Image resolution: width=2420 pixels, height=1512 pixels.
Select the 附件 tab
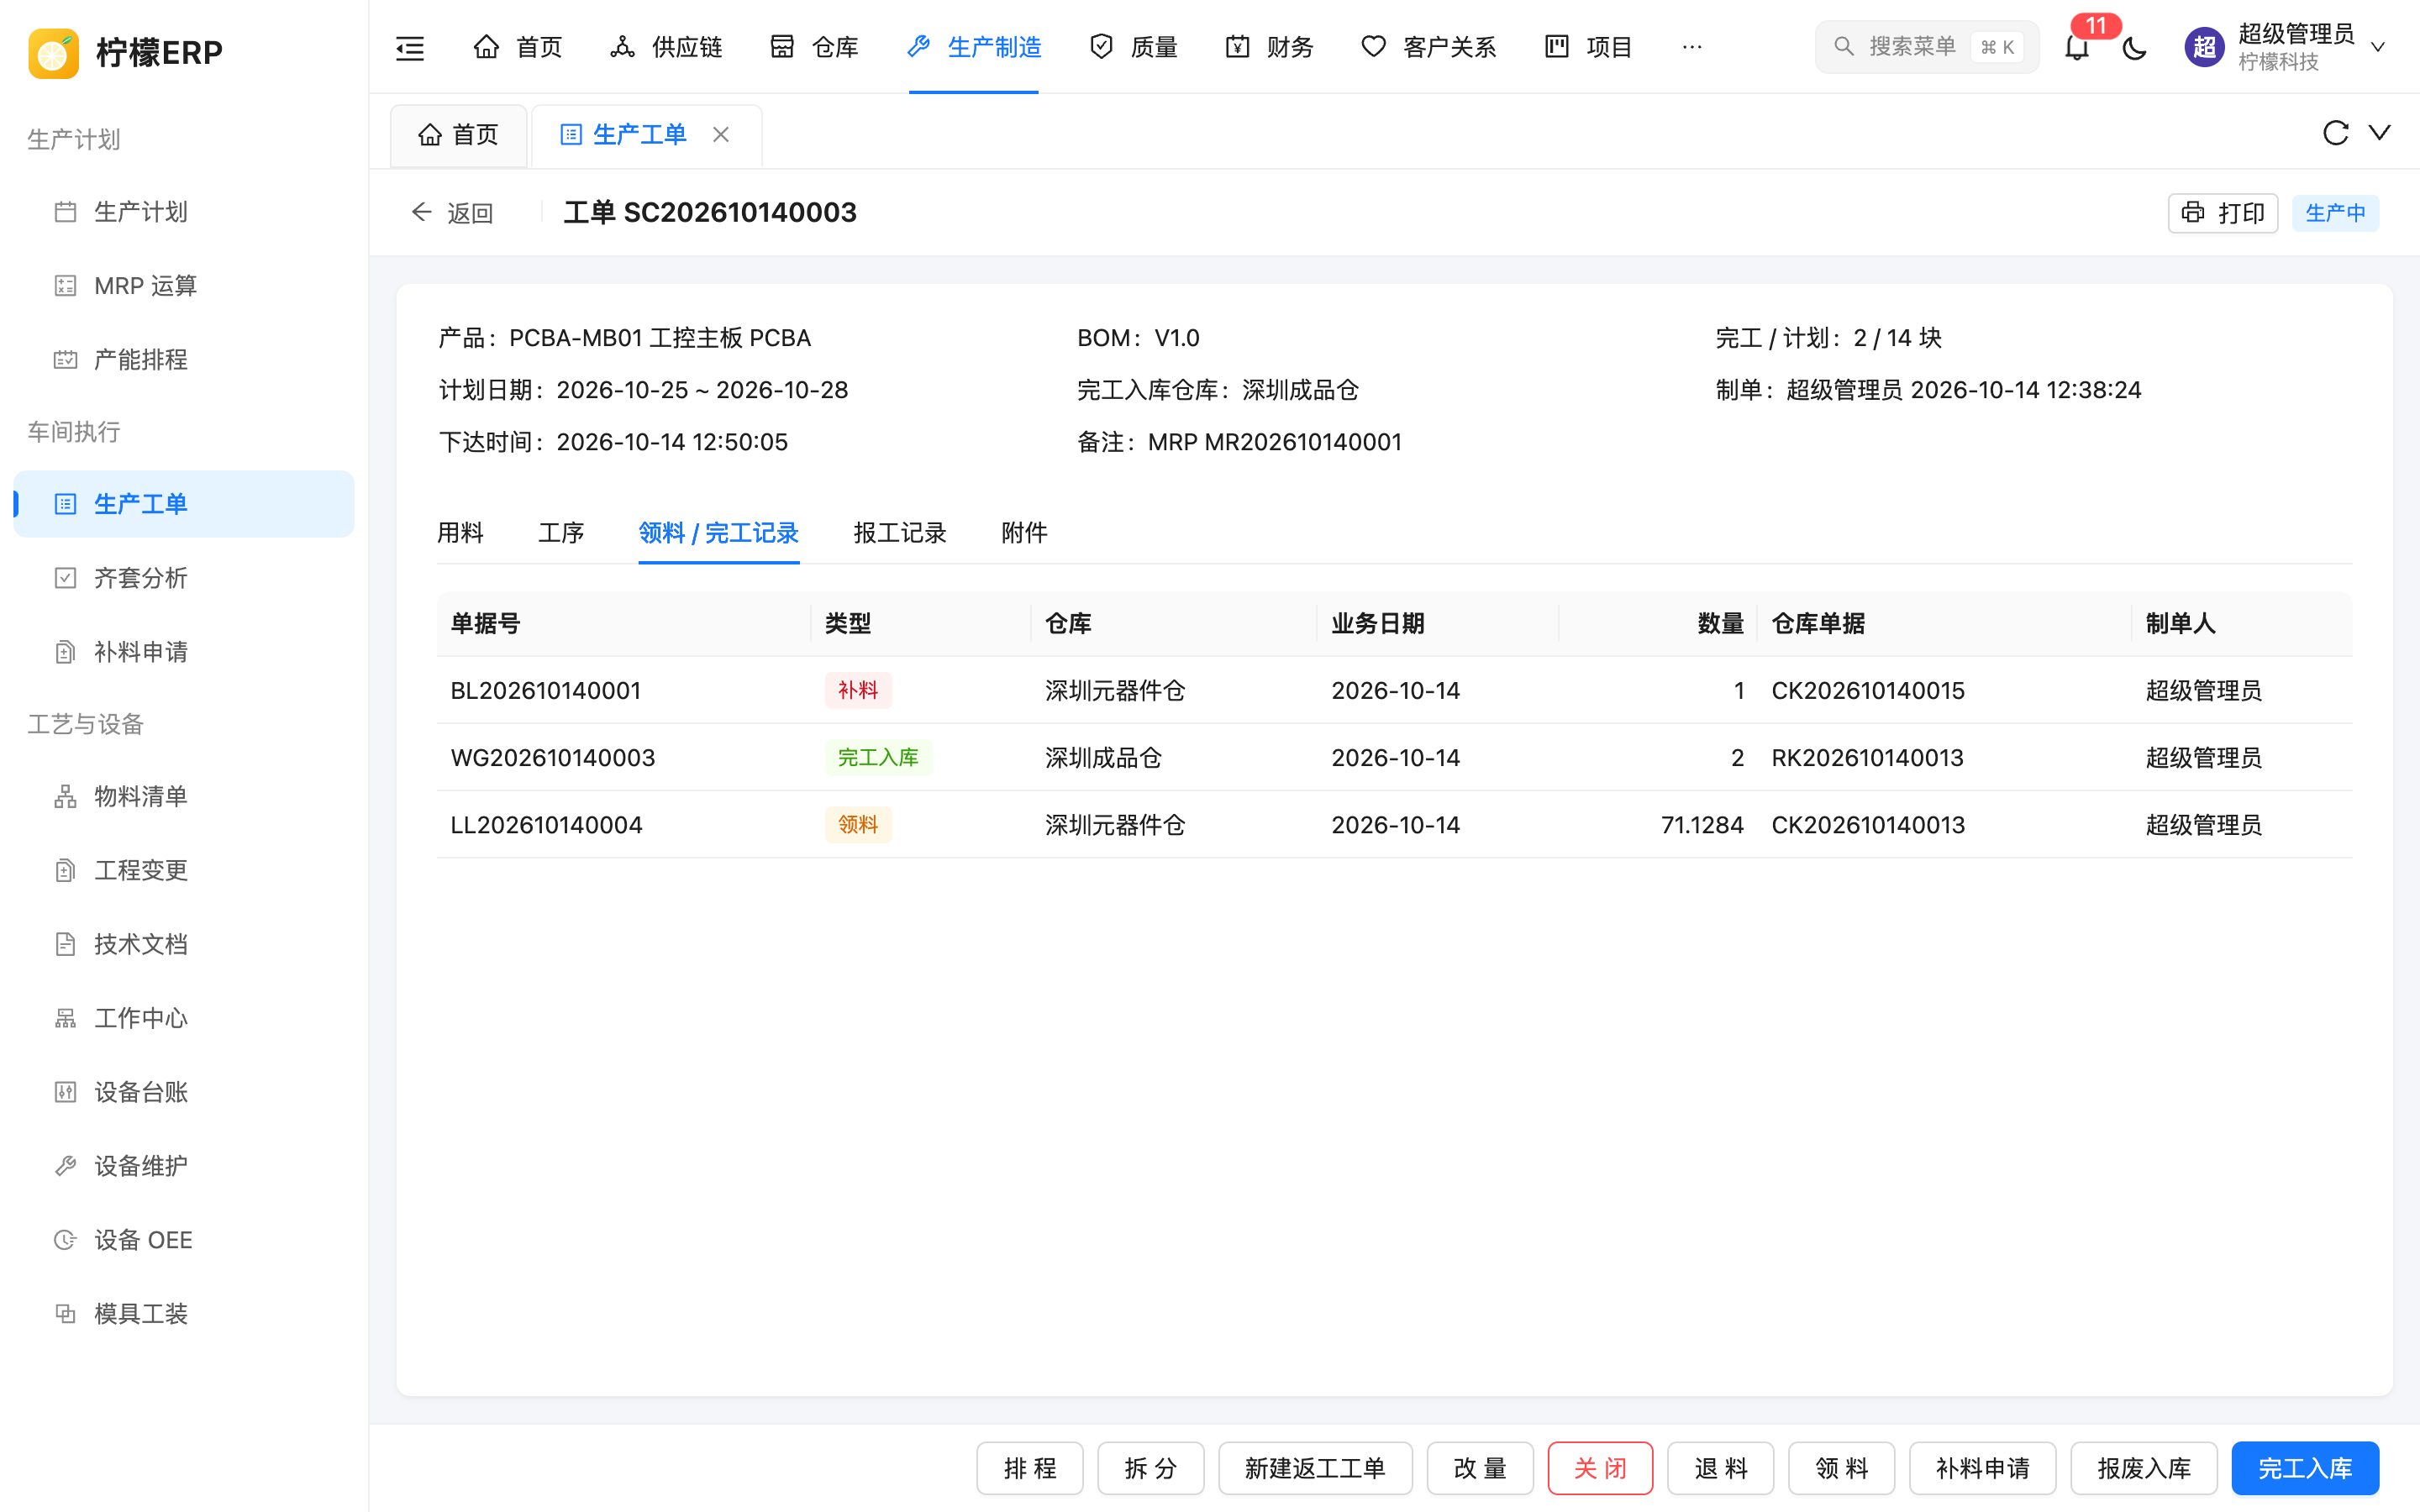(x=1024, y=533)
